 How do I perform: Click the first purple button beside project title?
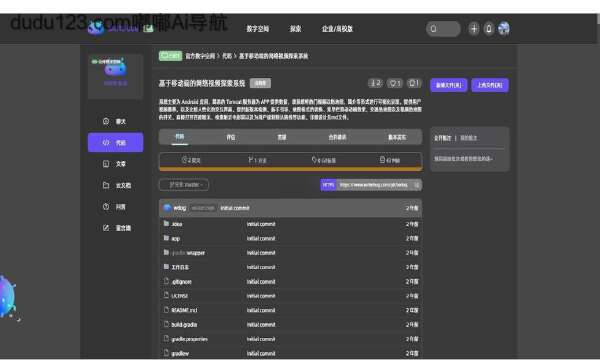click(448, 85)
